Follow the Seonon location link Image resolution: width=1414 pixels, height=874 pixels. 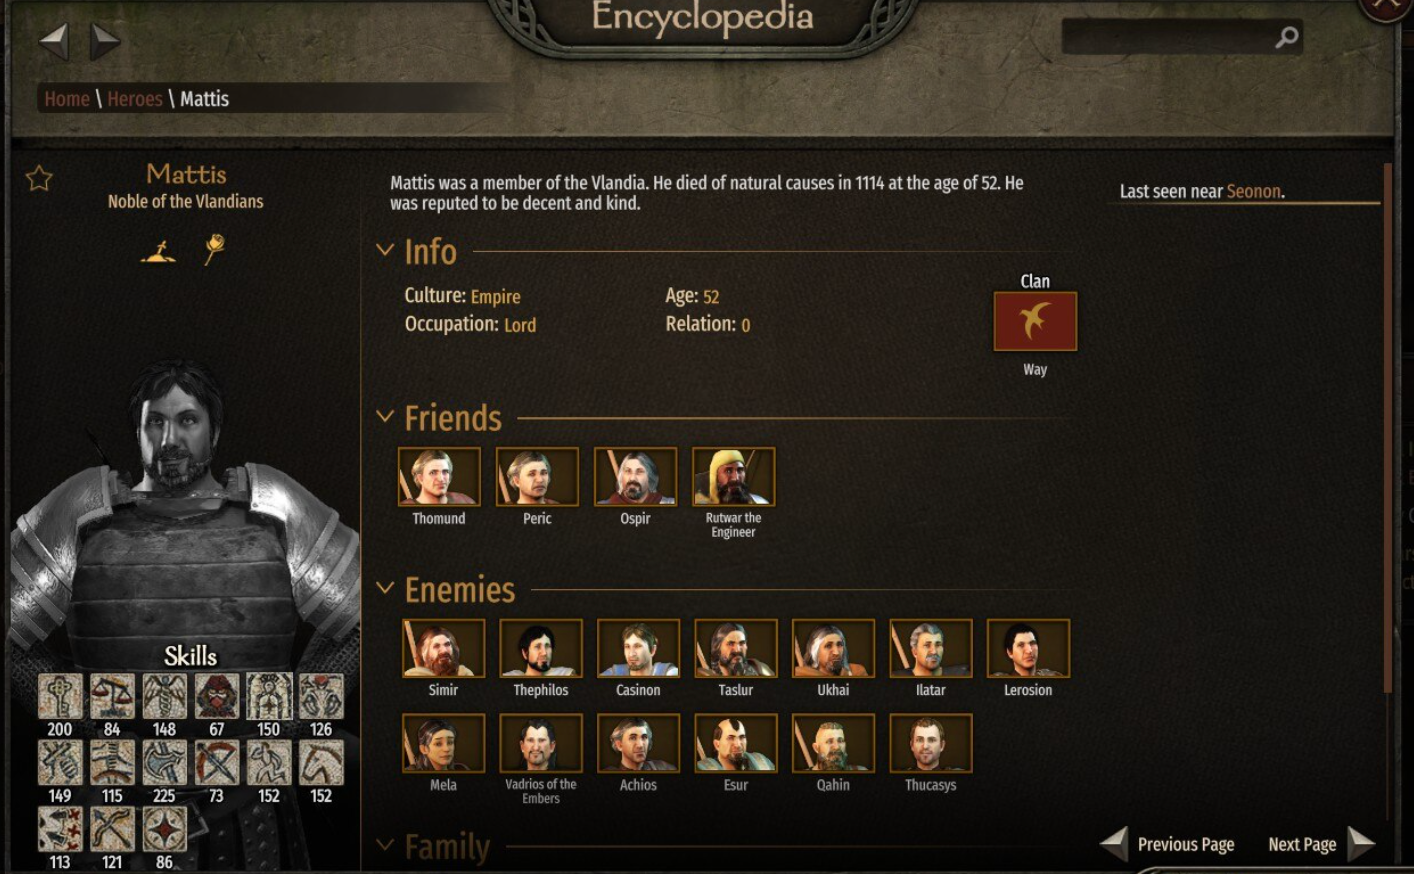(1253, 191)
